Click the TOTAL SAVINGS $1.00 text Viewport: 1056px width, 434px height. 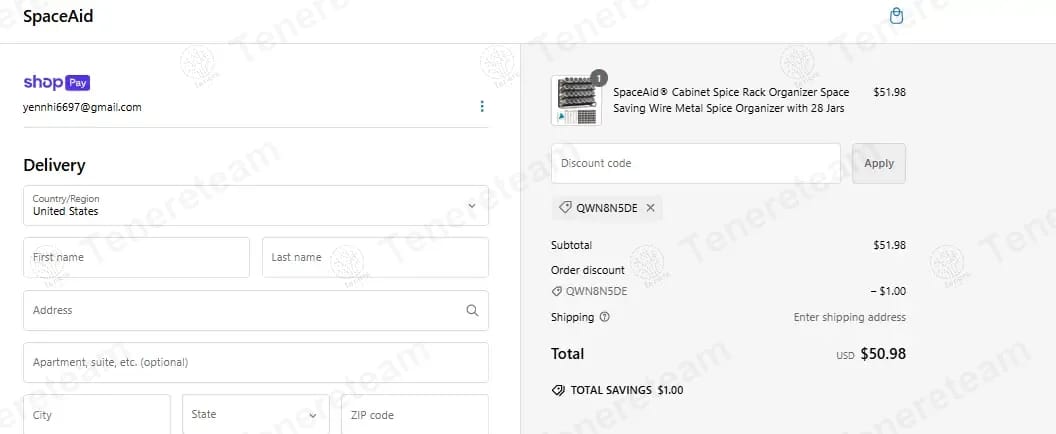[x=627, y=390]
